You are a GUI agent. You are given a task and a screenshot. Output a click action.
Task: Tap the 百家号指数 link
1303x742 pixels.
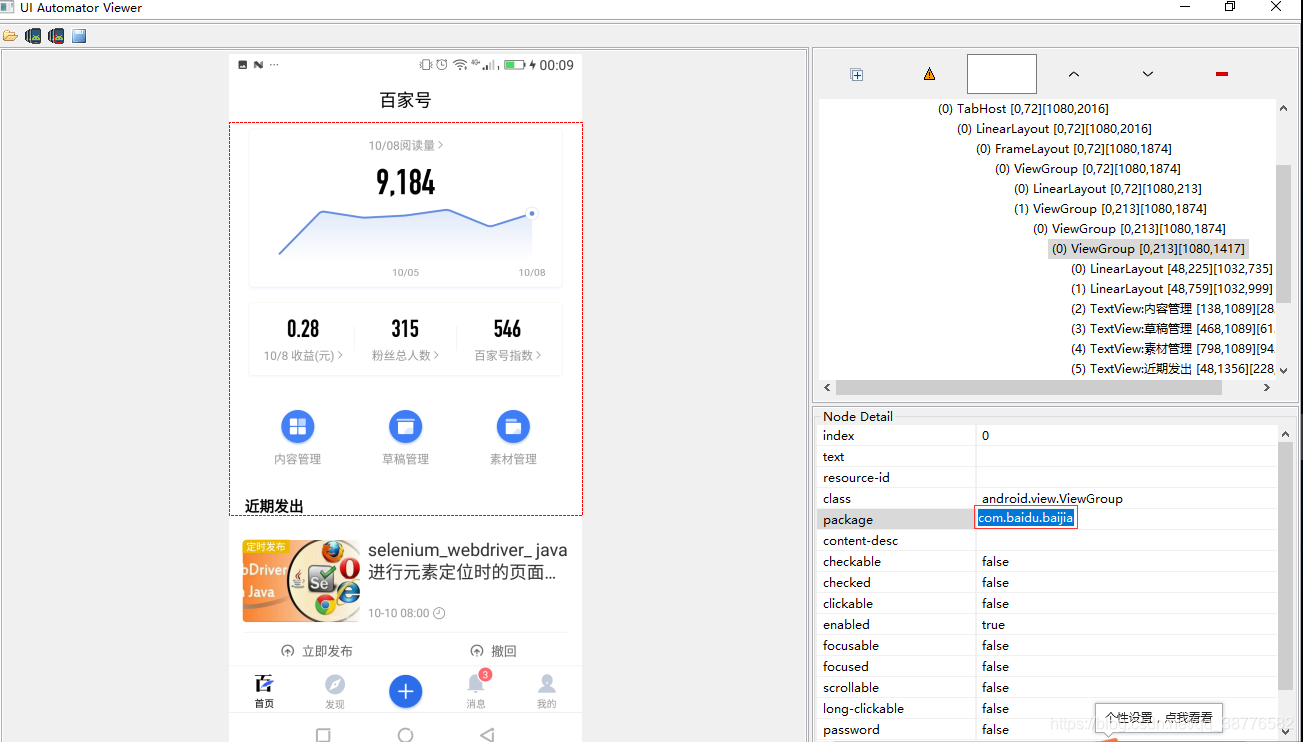pos(508,355)
